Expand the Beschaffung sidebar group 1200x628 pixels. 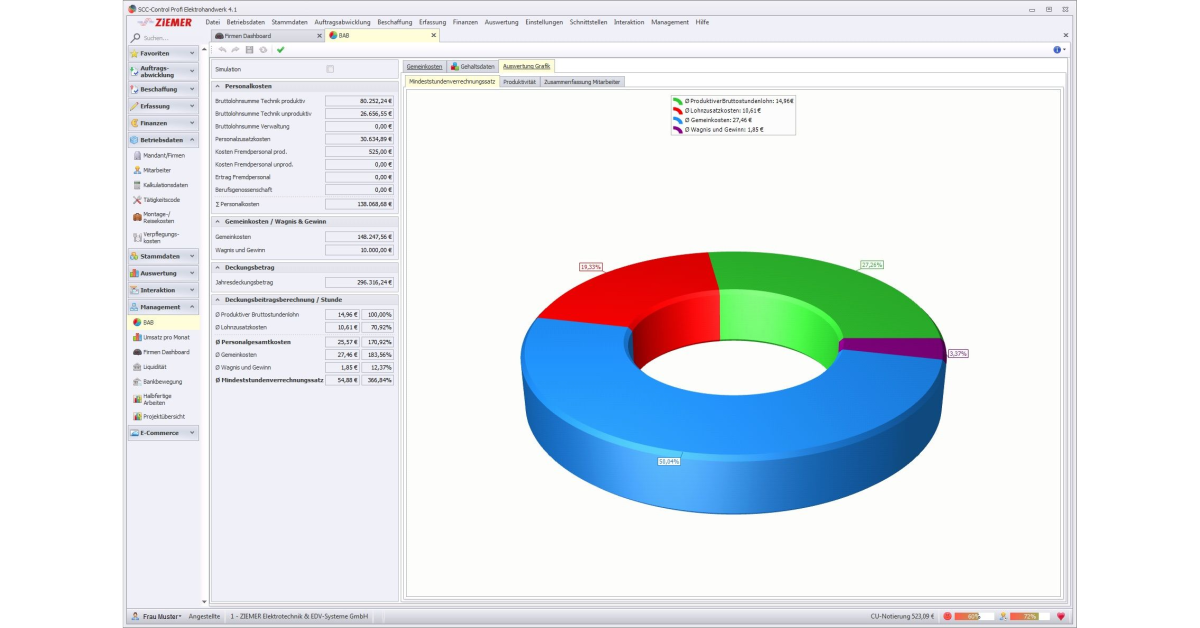tap(162, 89)
